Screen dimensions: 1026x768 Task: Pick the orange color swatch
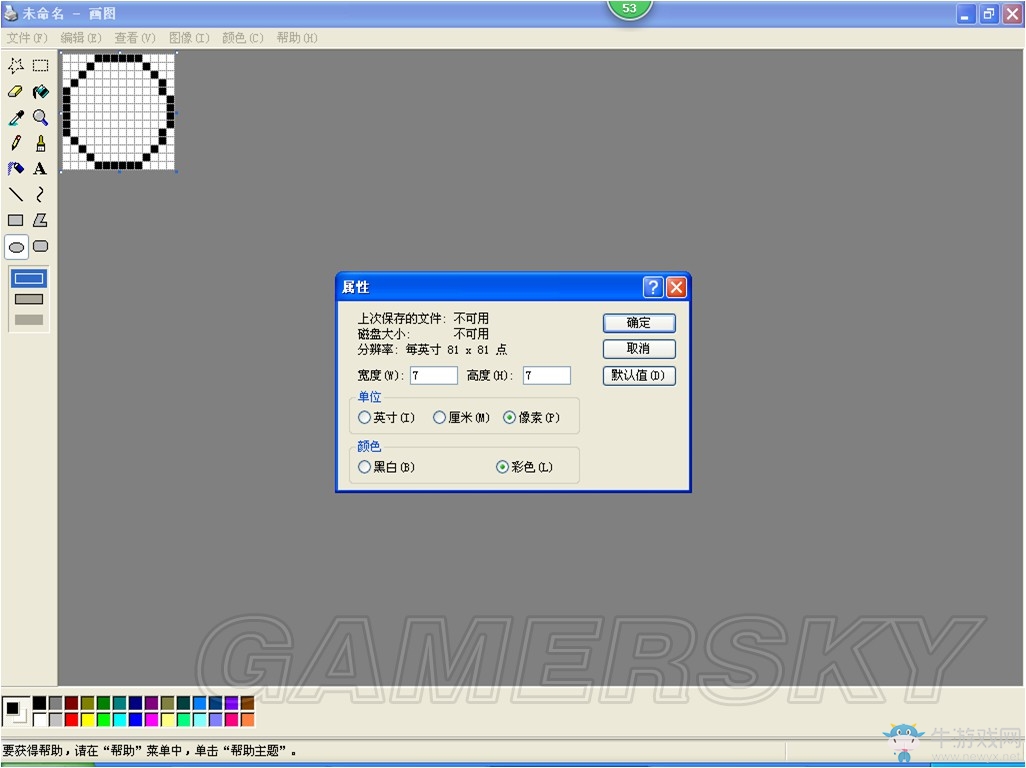pos(247,720)
